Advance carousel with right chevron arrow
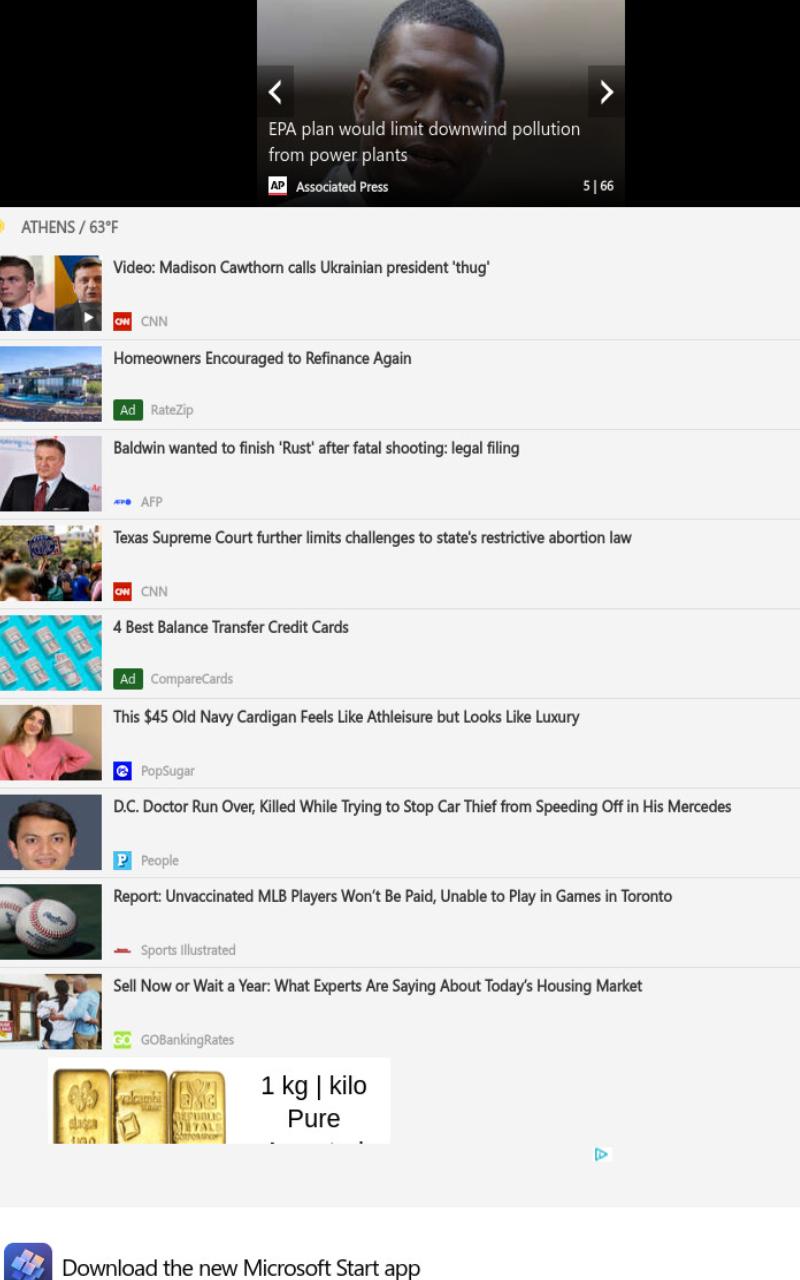The height and width of the screenshot is (1280, 800). 606,92
